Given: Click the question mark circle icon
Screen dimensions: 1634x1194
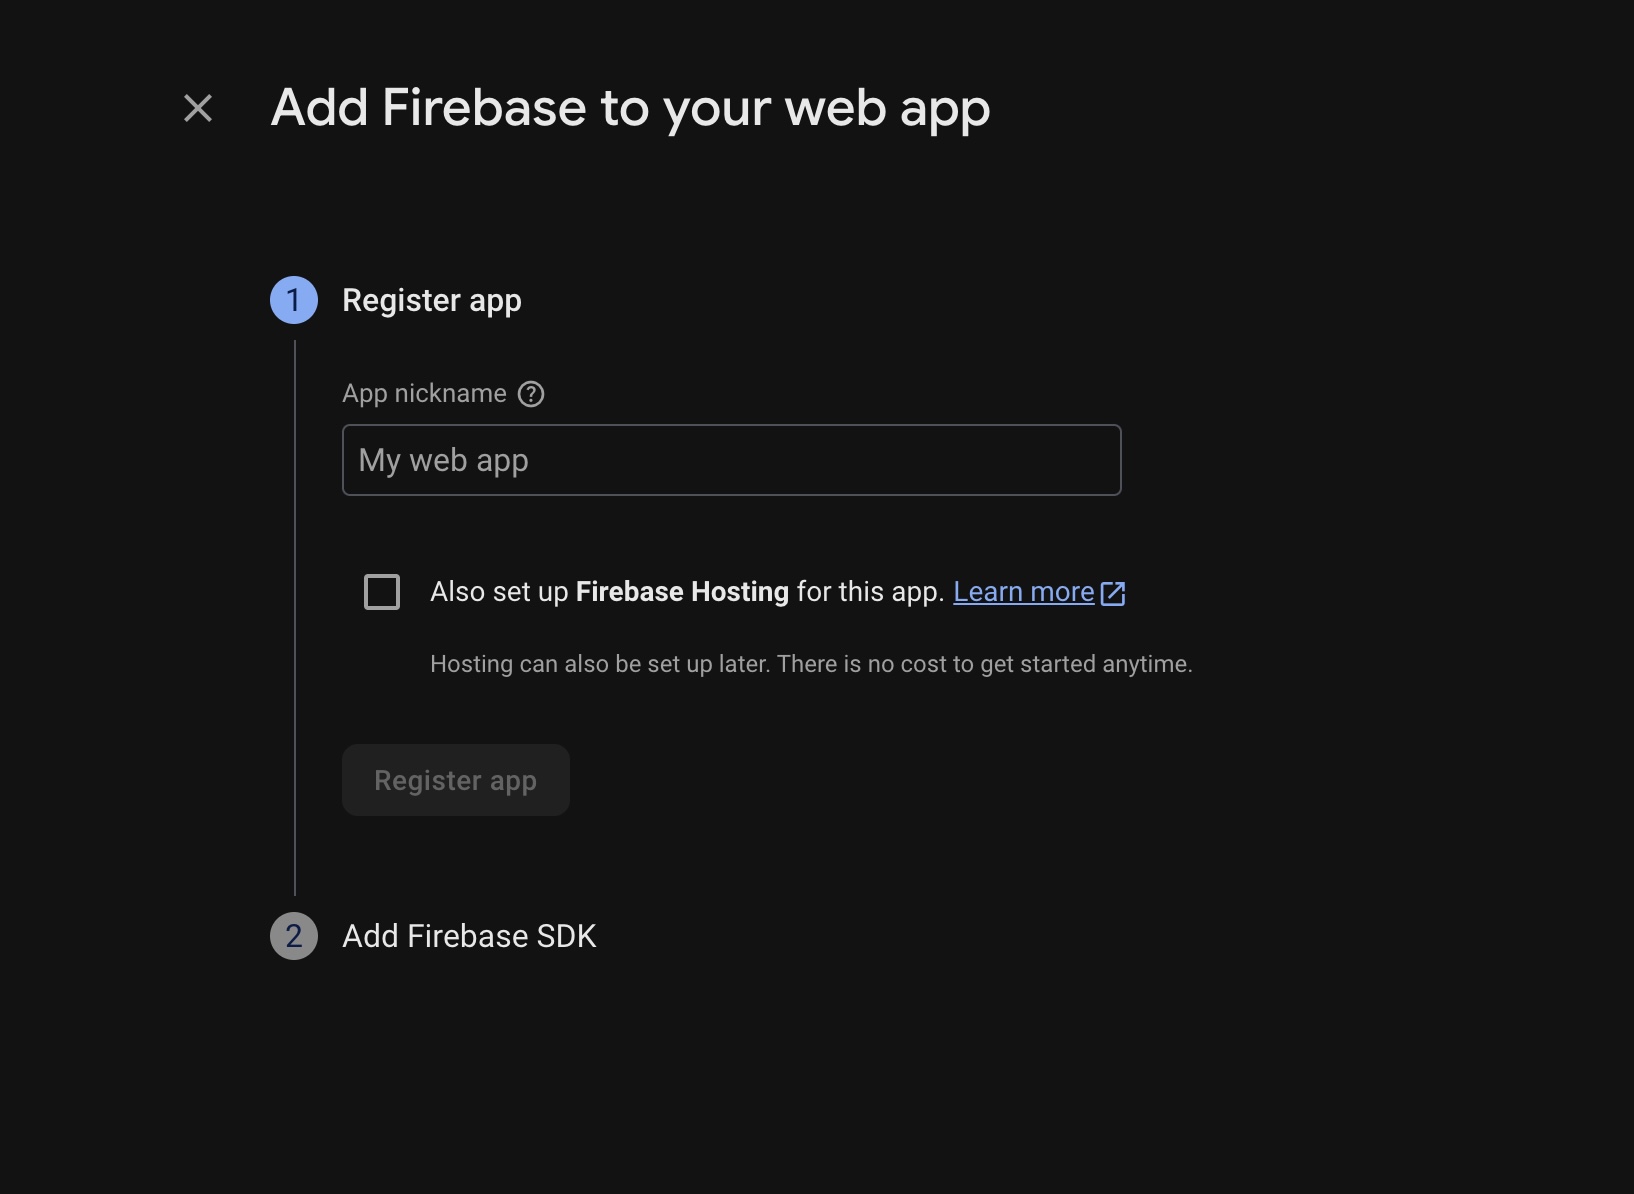Looking at the screenshot, I should pos(531,394).
